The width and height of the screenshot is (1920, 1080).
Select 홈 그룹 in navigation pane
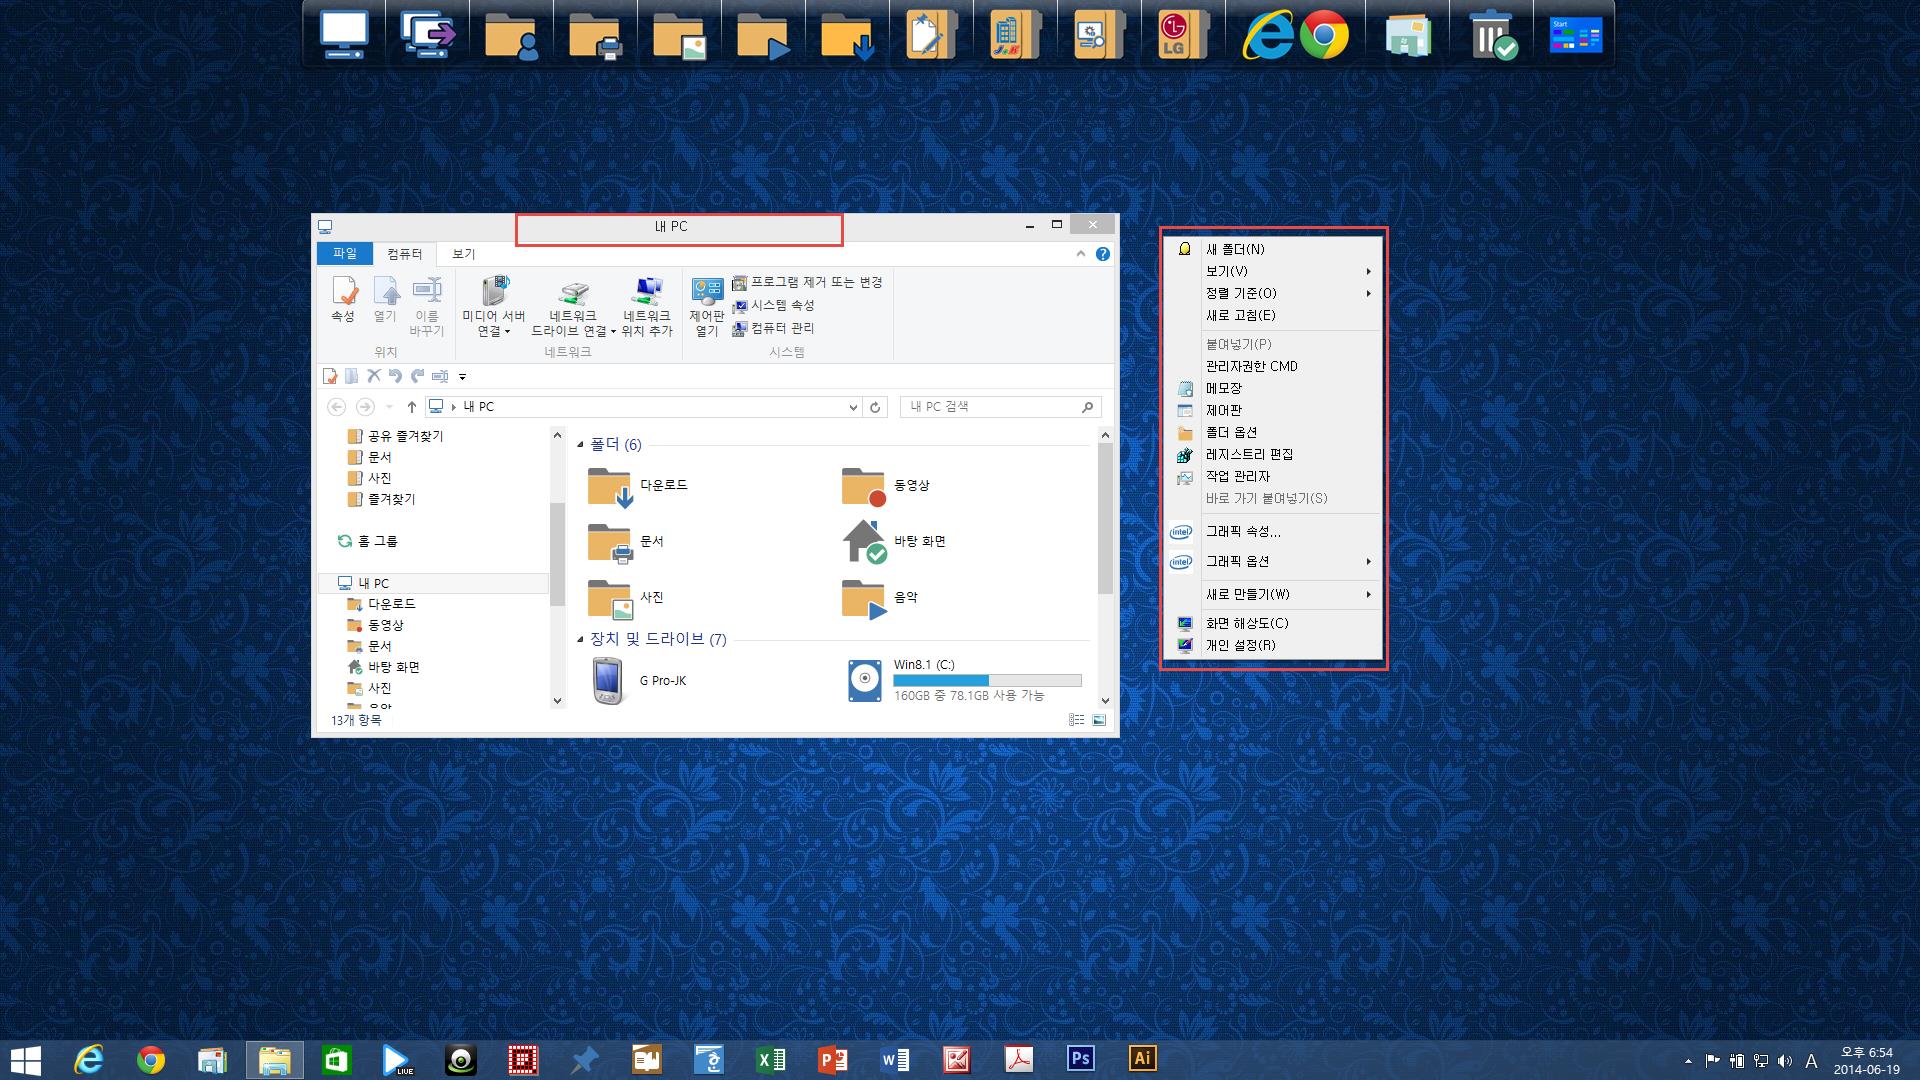(x=368, y=541)
